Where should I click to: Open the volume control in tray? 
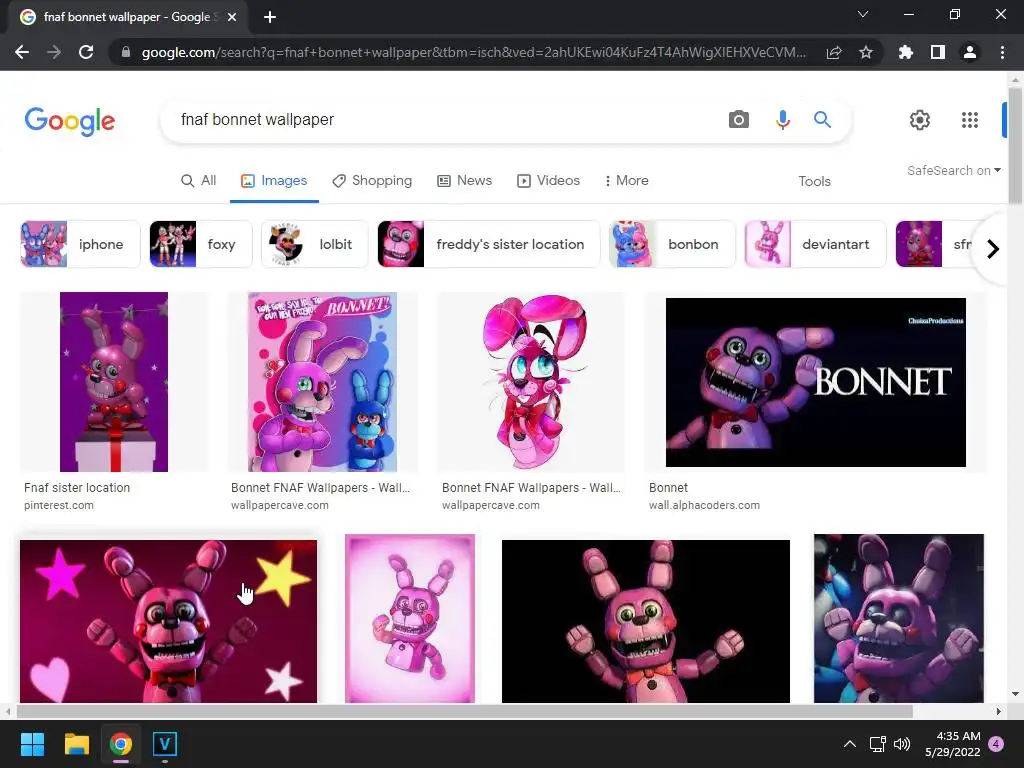pos(902,744)
